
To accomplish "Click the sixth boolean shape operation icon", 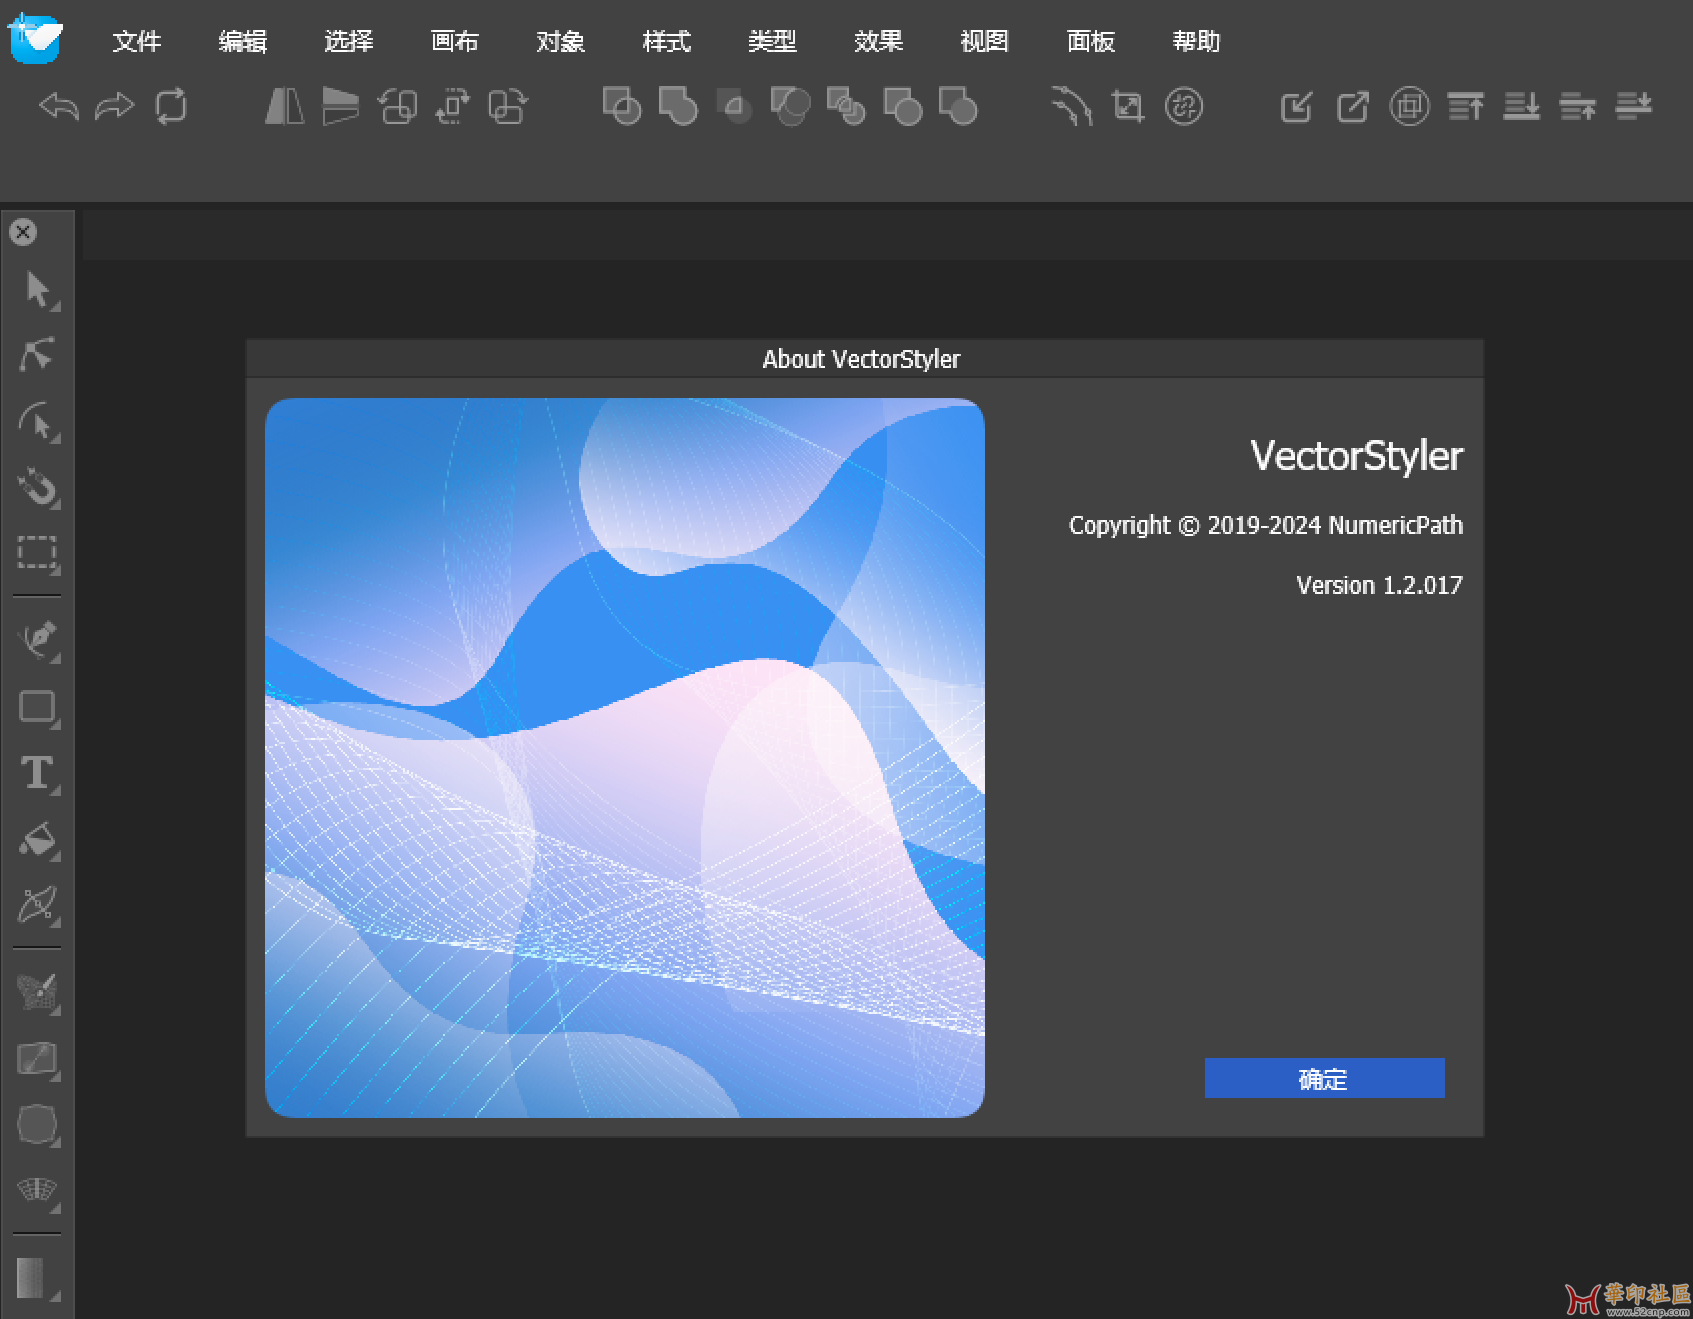I will [x=902, y=106].
